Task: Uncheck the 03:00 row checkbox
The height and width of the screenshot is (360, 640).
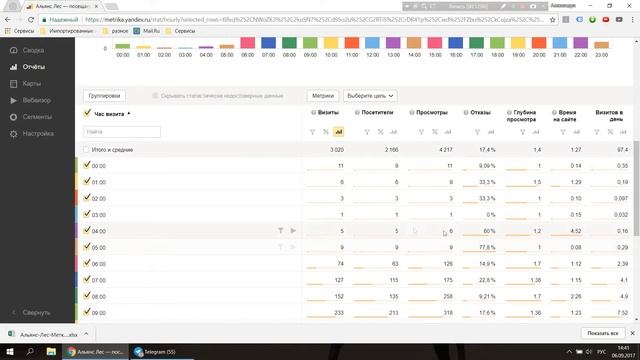Action: point(87,214)
